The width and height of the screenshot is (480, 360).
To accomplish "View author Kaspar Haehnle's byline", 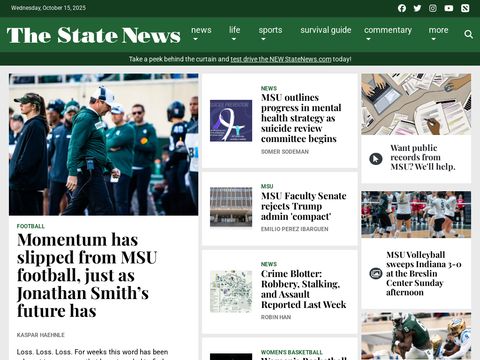I will pos(41,335).
